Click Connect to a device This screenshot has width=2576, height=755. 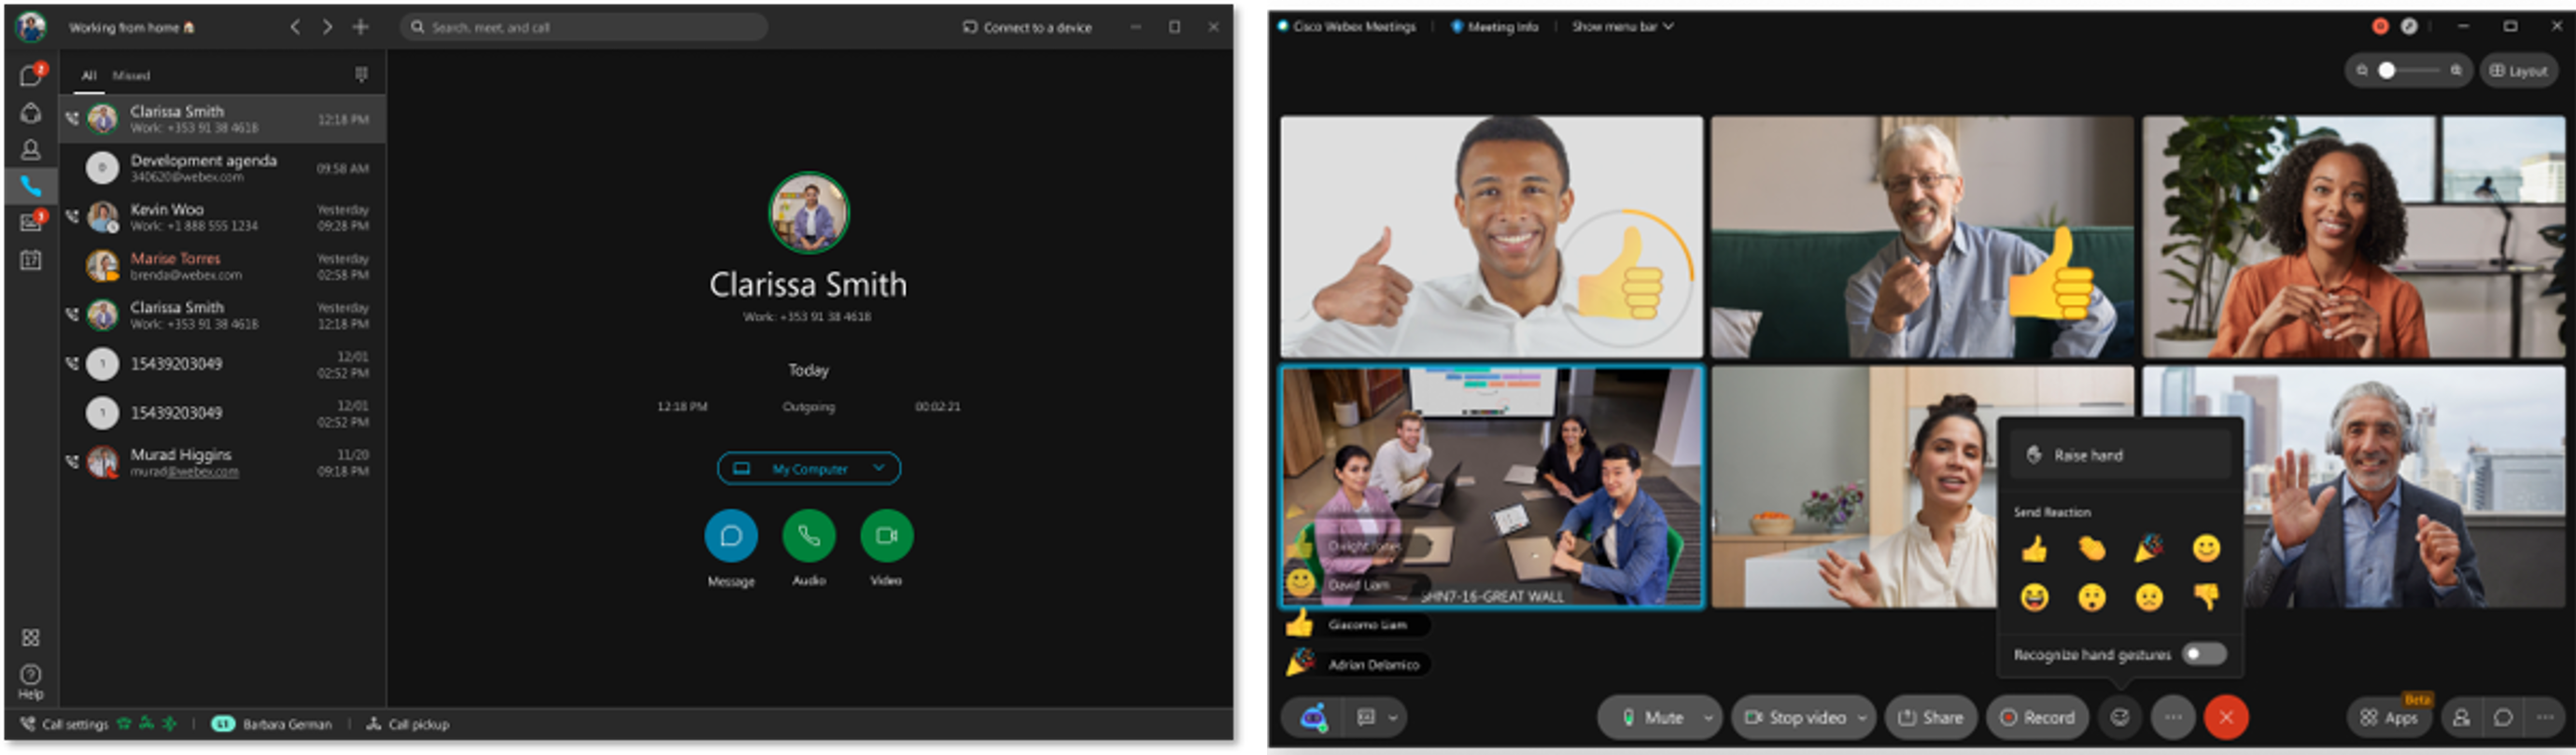(1027, 27)
